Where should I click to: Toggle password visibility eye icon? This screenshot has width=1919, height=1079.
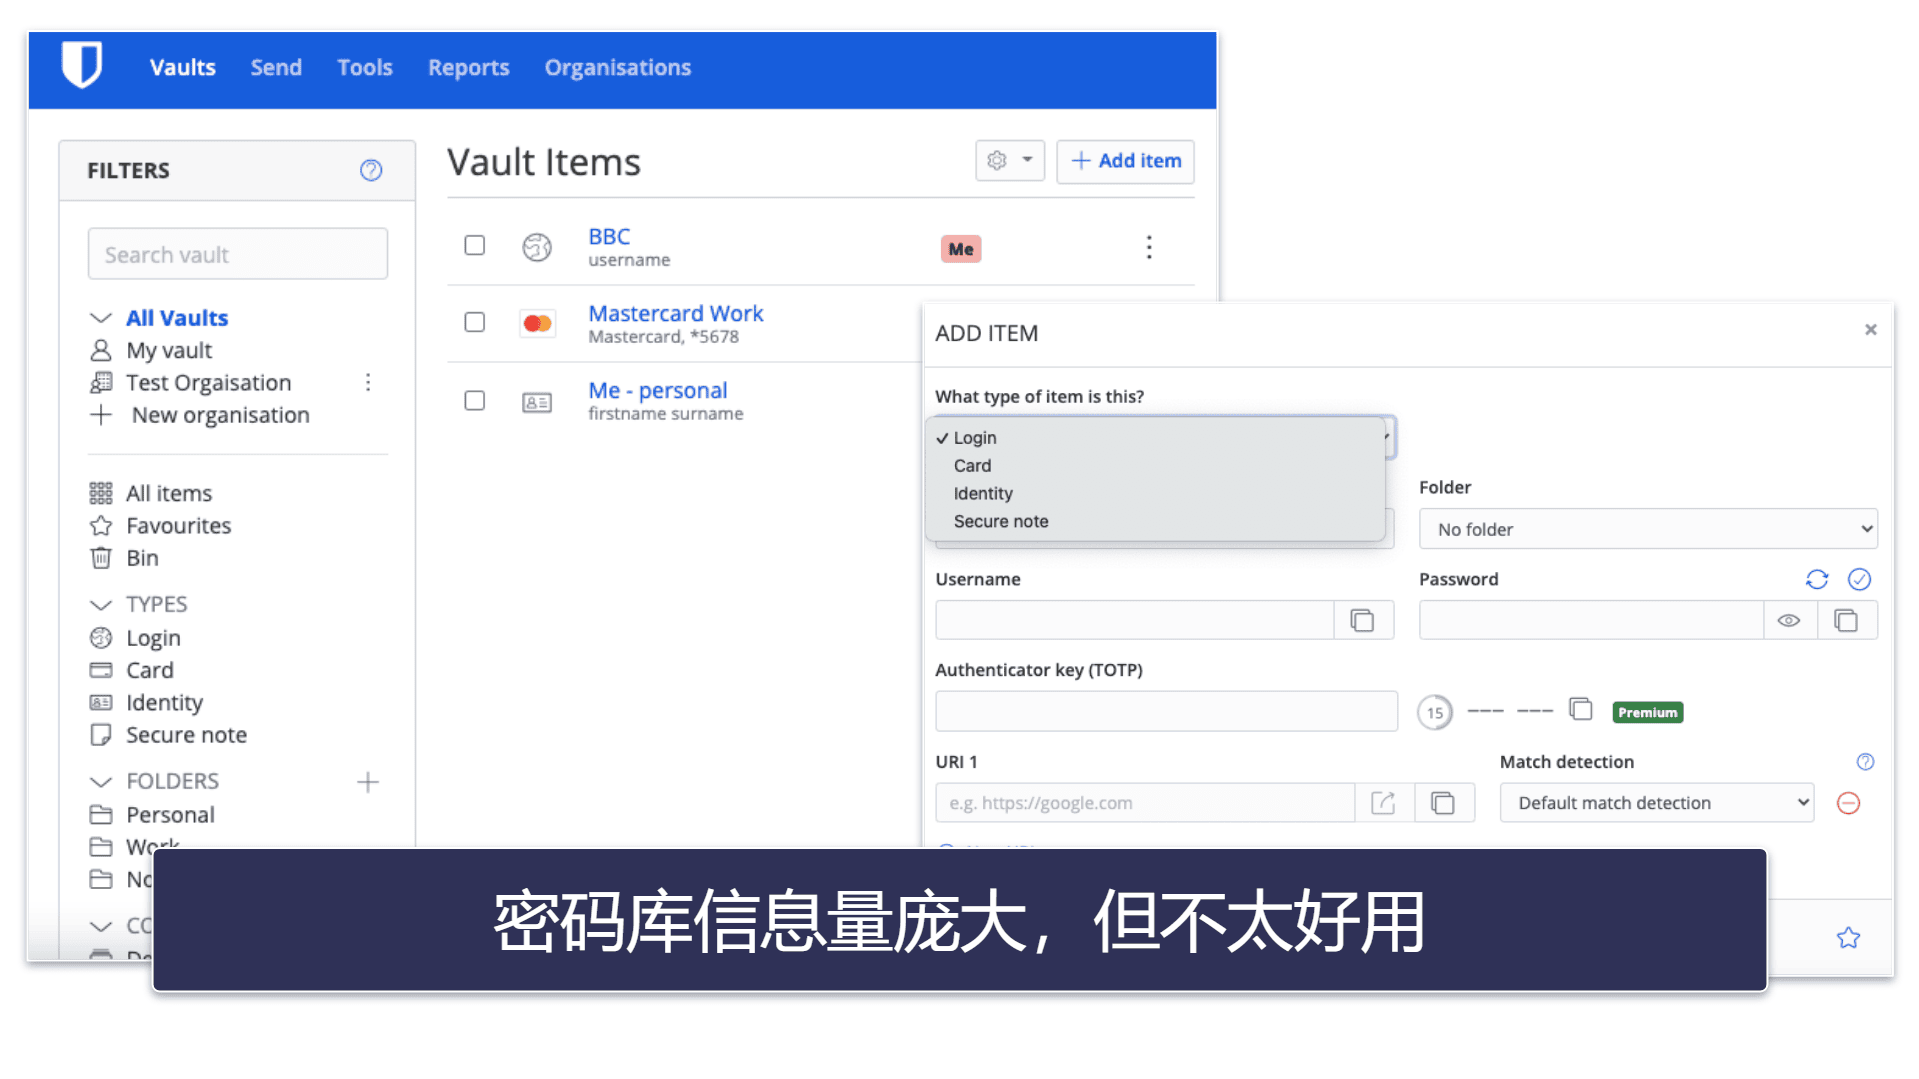click(x=1789, y=620)
